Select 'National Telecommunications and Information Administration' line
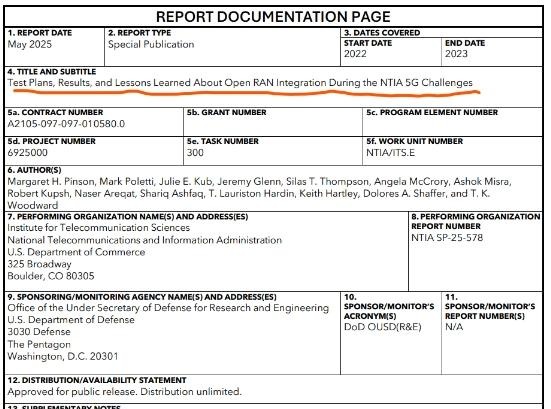This screenshot has width=551, height=409. tap(144, 240)
